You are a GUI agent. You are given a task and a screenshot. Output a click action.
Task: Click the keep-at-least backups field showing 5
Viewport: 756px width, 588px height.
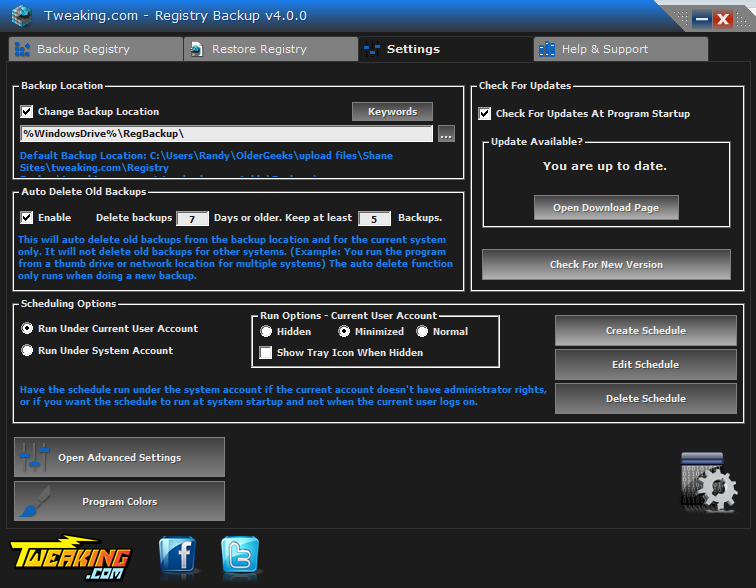point(374,219)
